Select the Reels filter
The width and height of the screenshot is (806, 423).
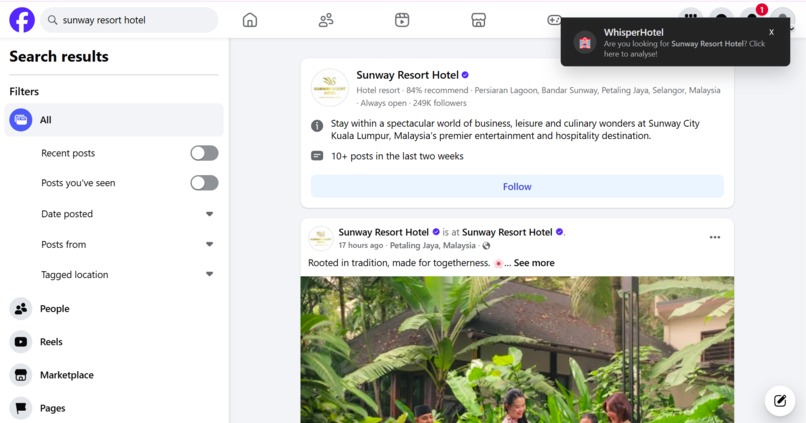(114, 342)
